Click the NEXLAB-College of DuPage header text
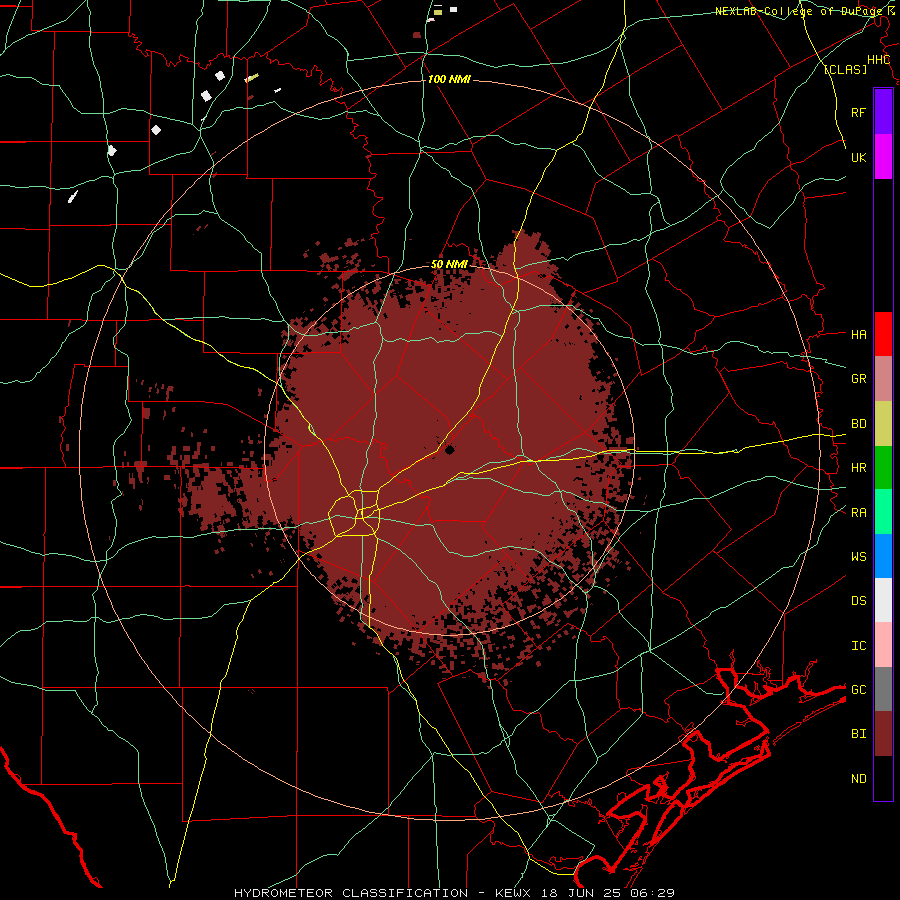Viewport: 900px width, 900px height. (x=800, y=11)
